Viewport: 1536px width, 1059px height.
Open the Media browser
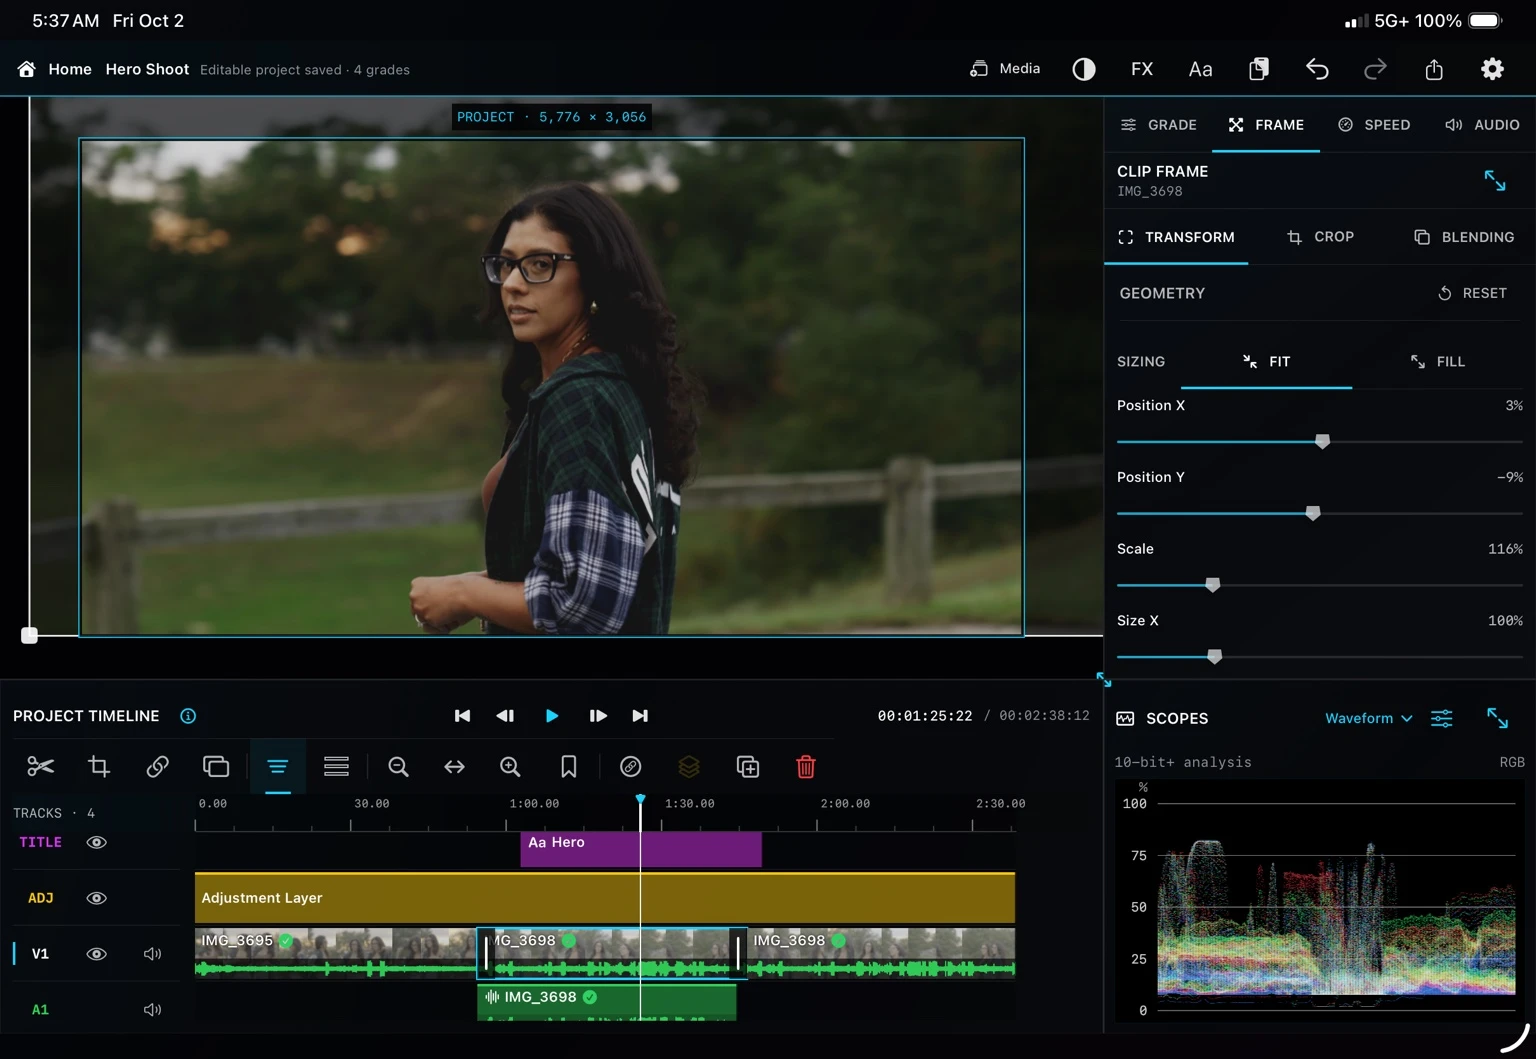coord(1005,69)
